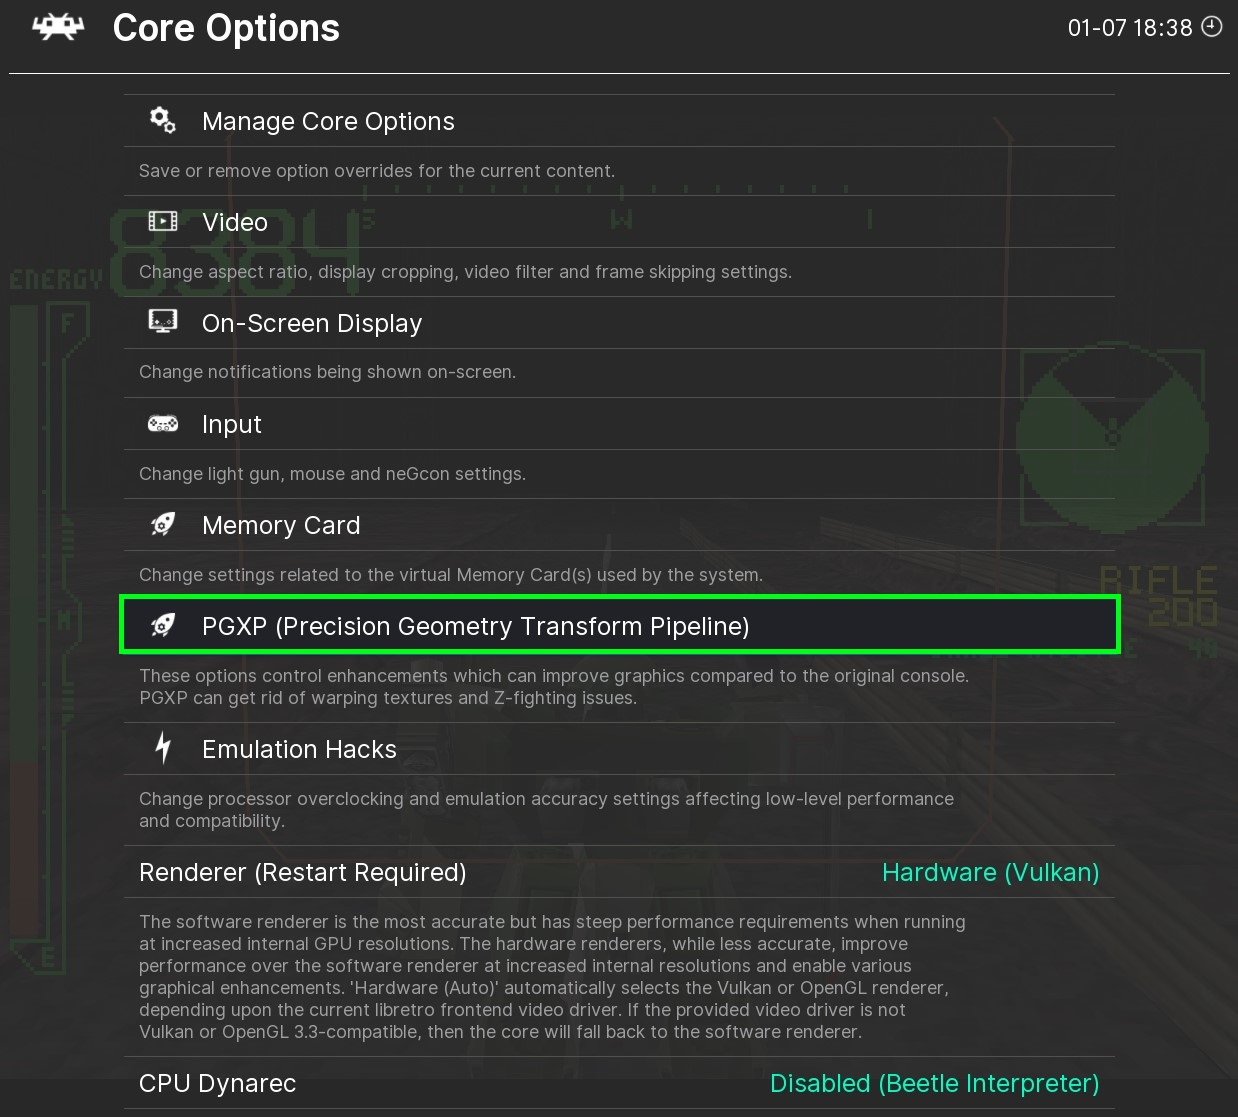The height and width of the screenshot is (1117, 1238).
Task: Open the Input settings entry
Action: pos(232,425)
